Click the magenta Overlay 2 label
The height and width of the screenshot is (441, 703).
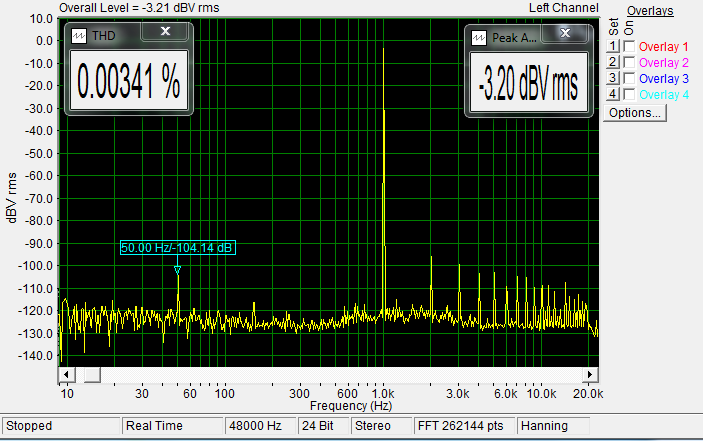tap(664, 63)
